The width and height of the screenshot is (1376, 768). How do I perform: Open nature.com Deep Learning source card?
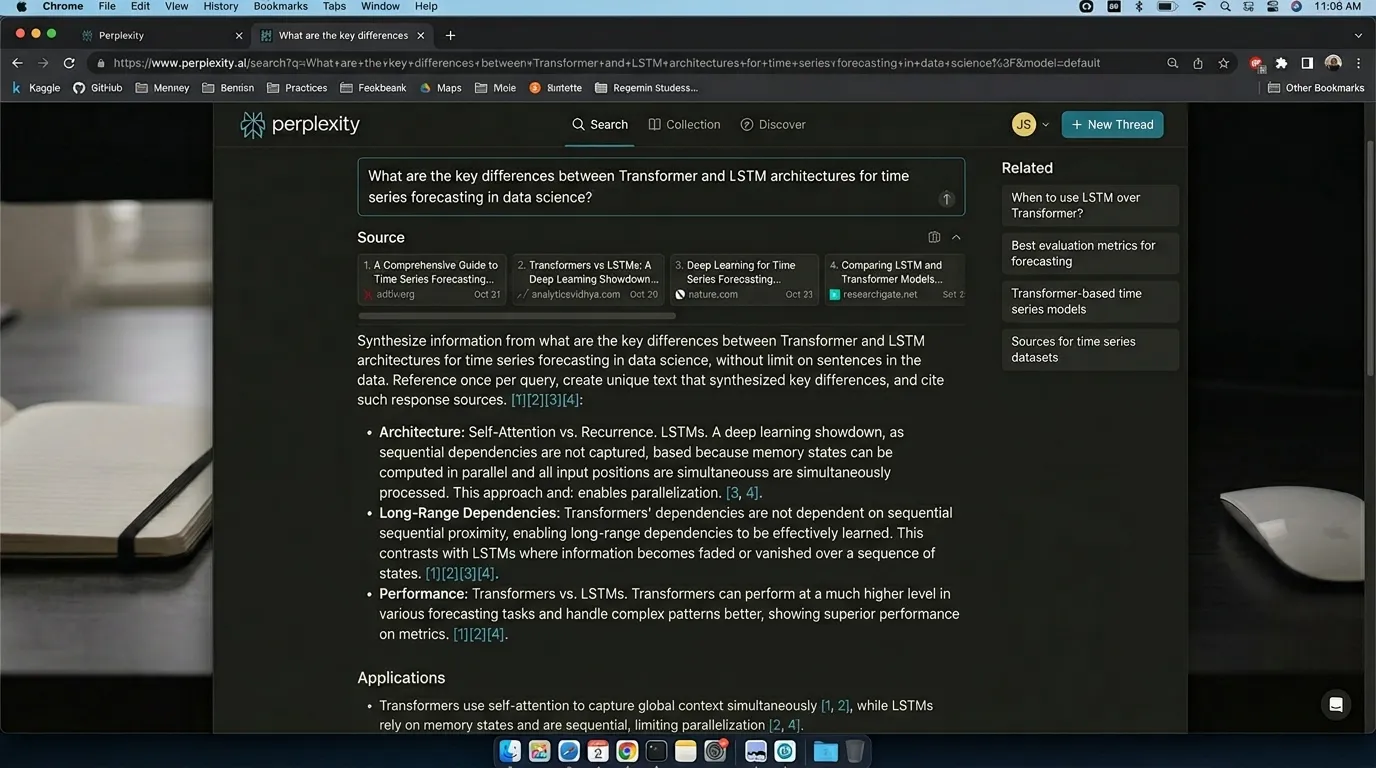pyautogui.click(x=744, y=279)
